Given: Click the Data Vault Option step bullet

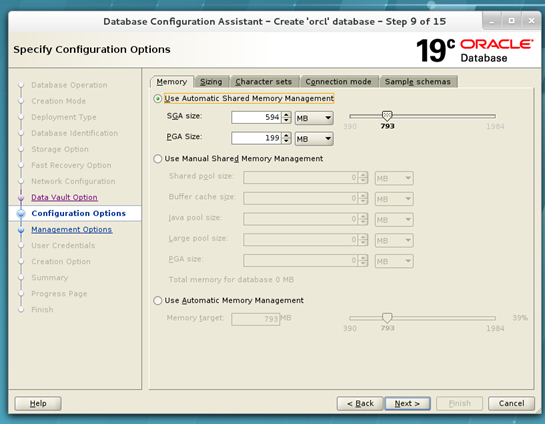Looking at the screenshot, I should (21, 197).
